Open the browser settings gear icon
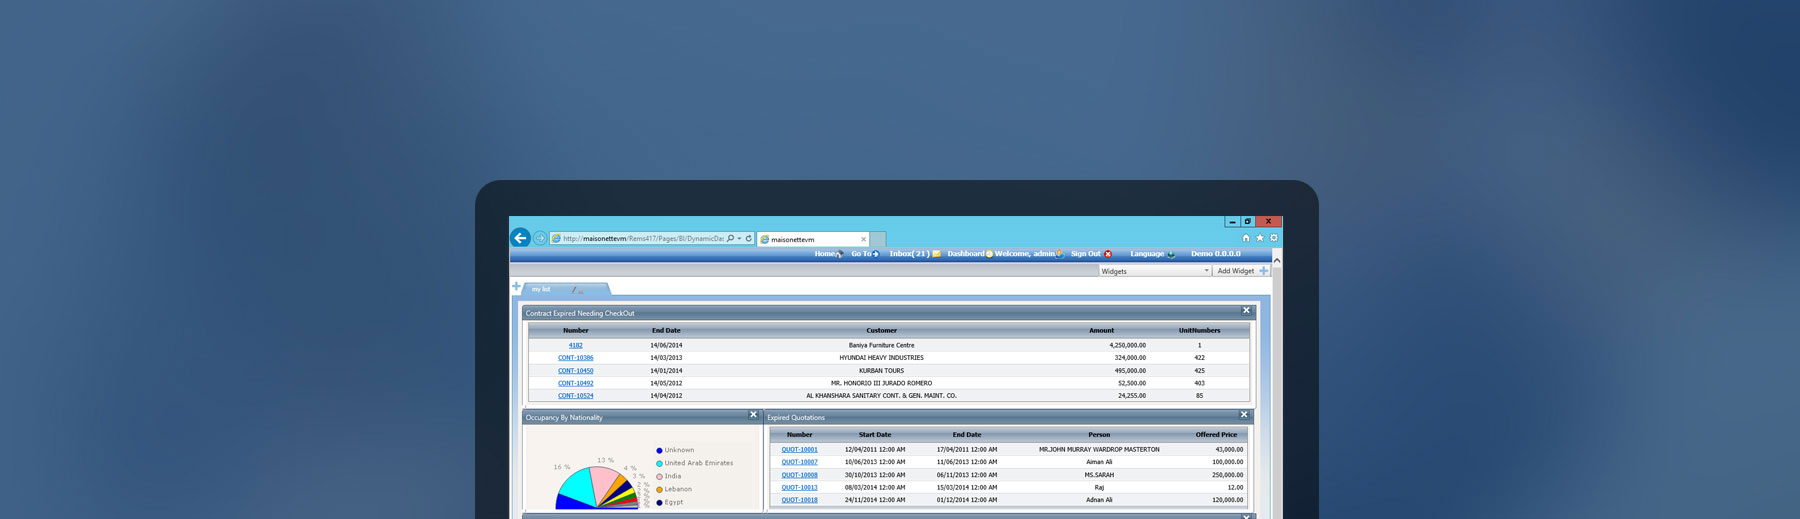 [1274, 238]
